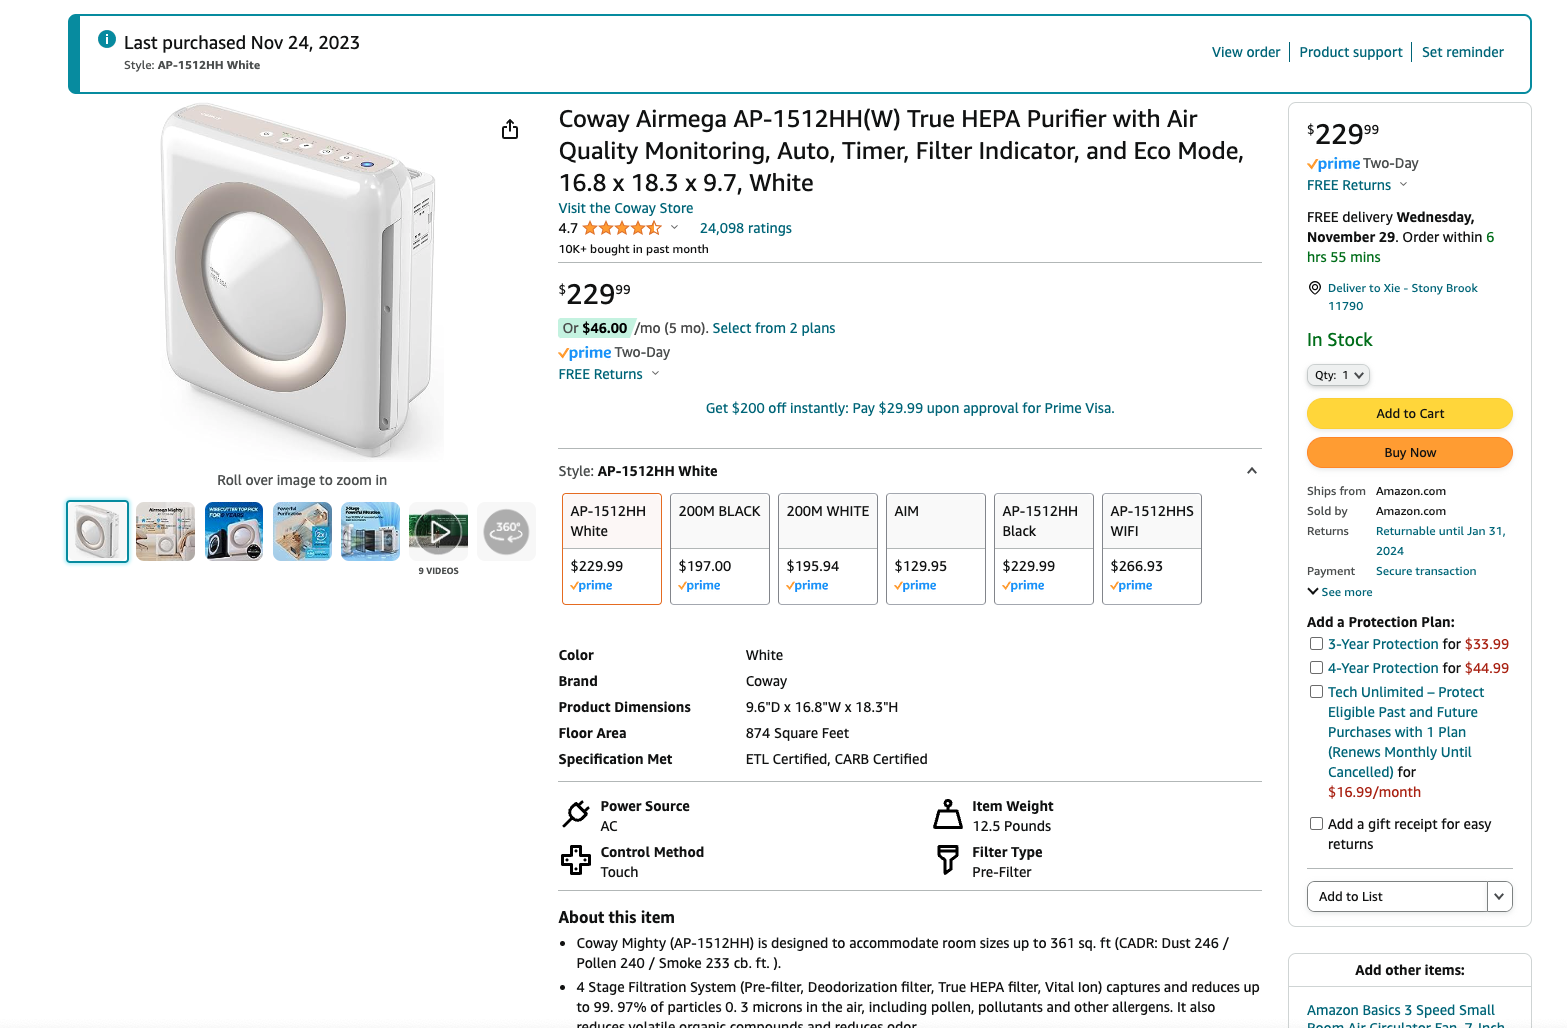
Task: Click the deliver-to location pin icon
Action: tap(1315, 288)
